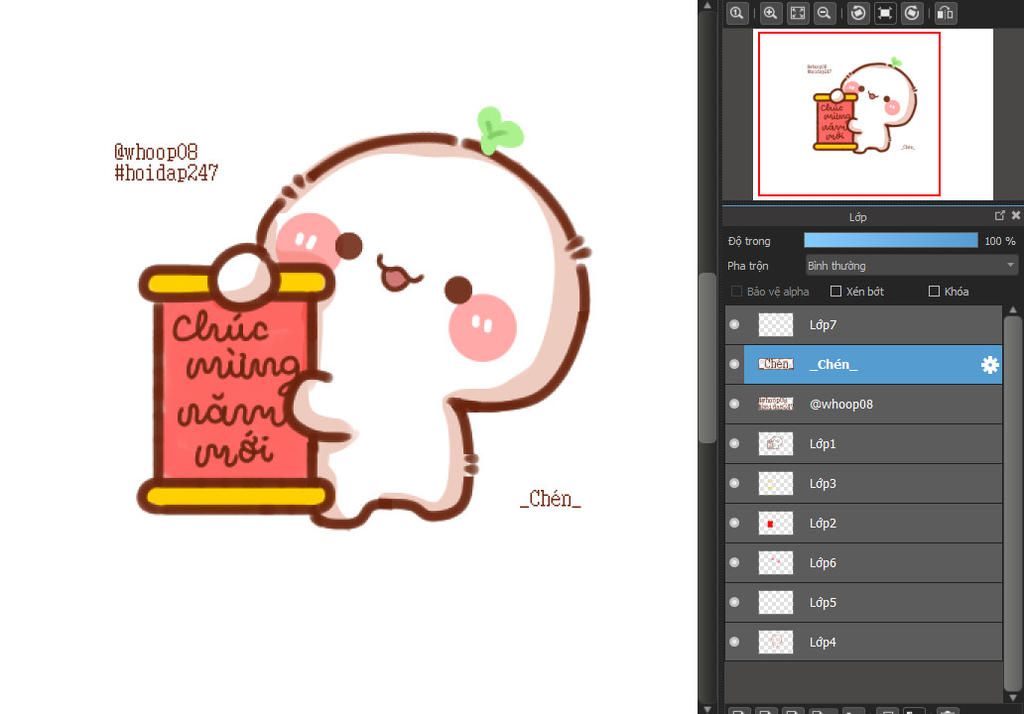Viewport: 1024px width, 714px height.
Task: Select layer name Lớp3
Action: (823, 483)
